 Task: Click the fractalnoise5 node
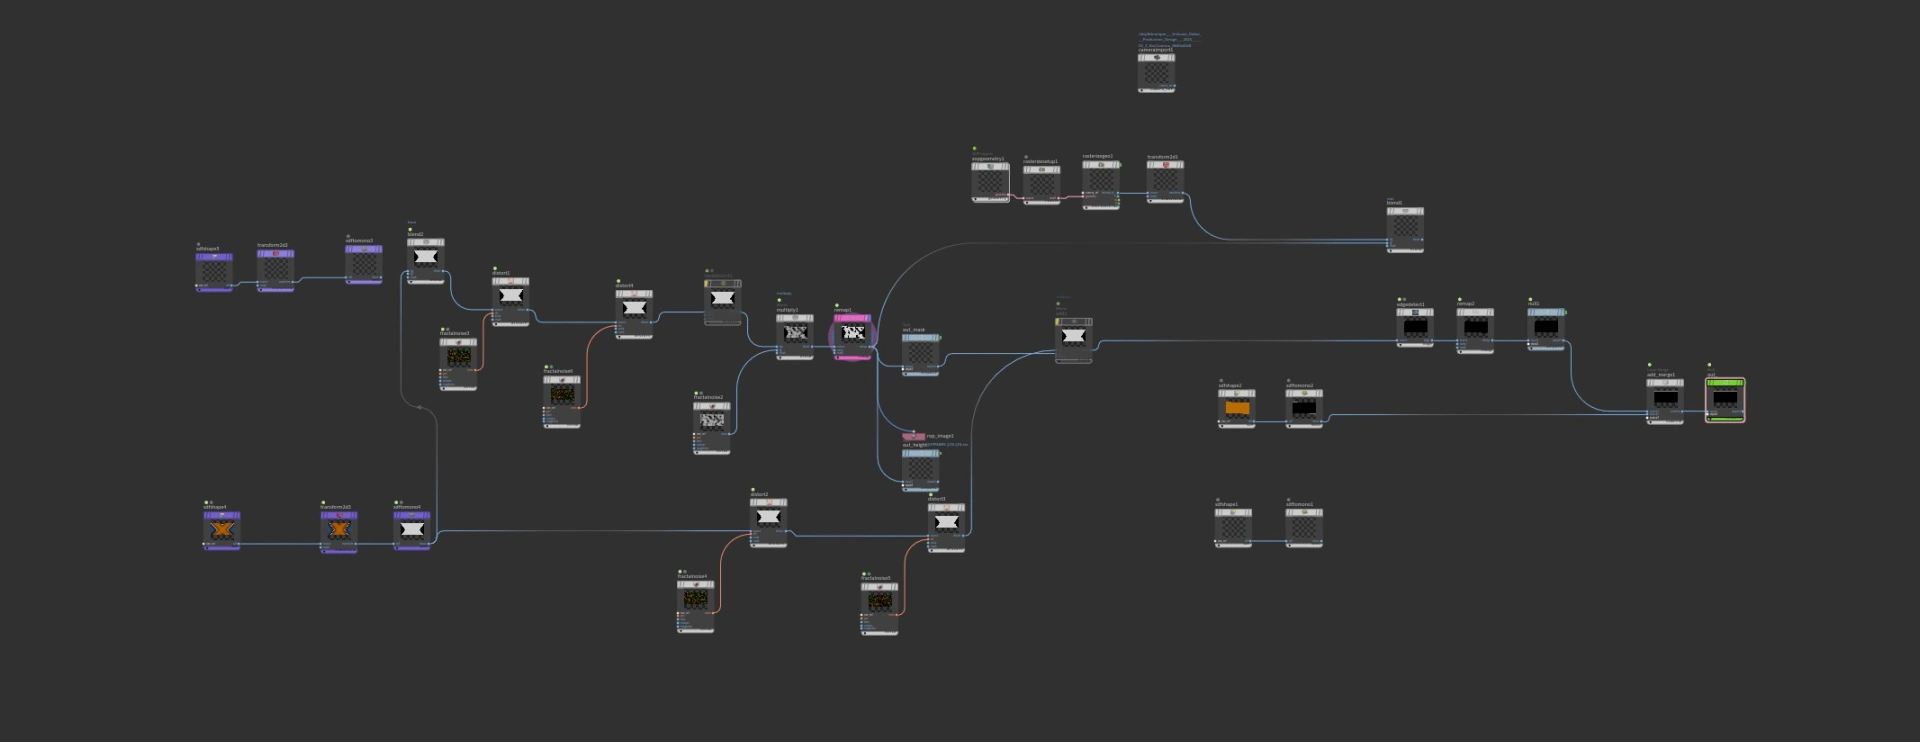[879, 601]
